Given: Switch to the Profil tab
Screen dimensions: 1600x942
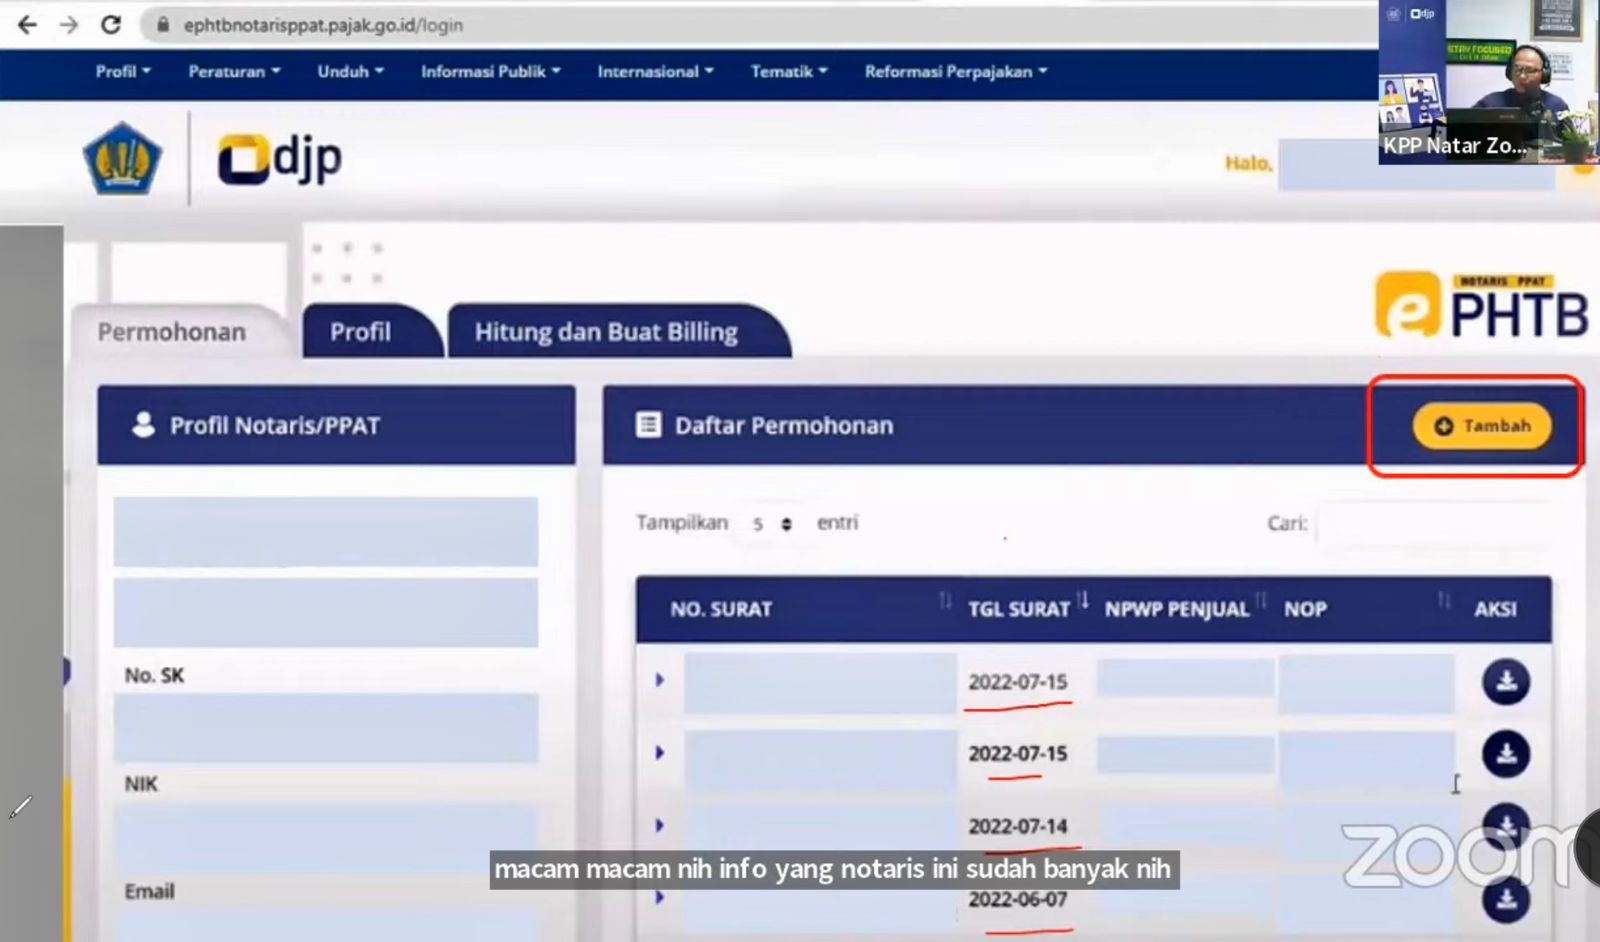Looking at the screenshot, I should click(360, 332).
